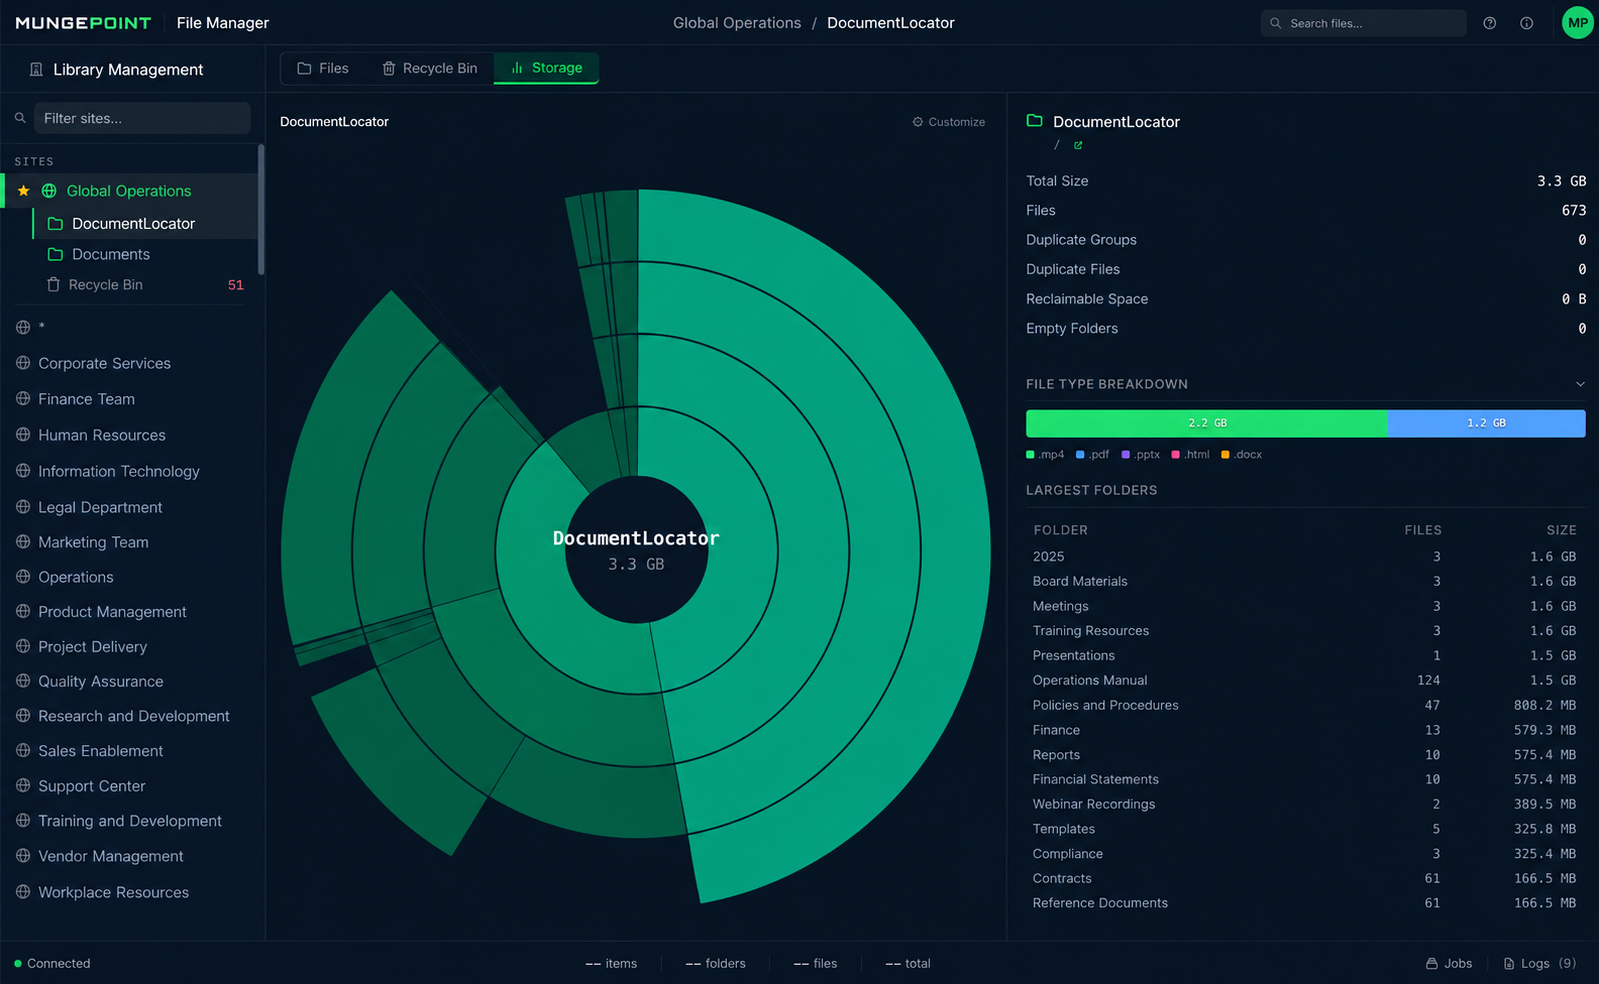Image resolution: width=1599 pixels, height=984 pixels.
Task: Open the MP user avatar menu
Action: click(1577, 23)
